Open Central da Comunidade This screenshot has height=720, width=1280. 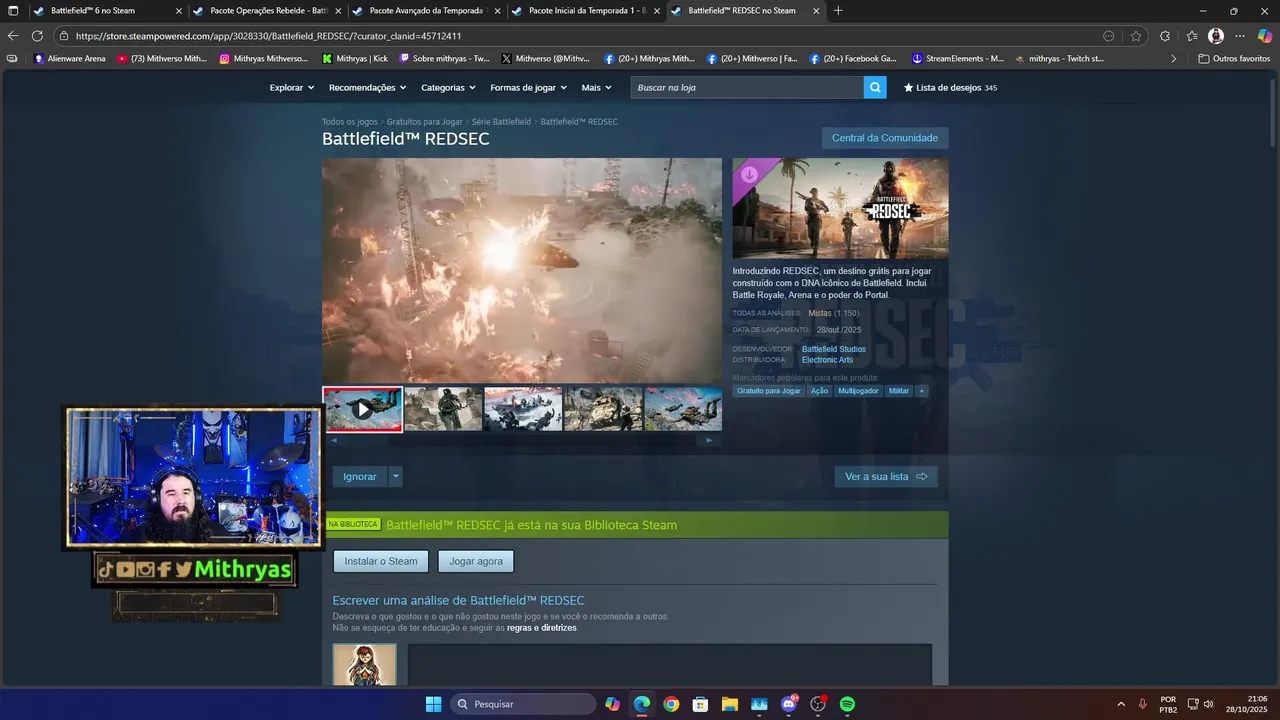point(885,138)
